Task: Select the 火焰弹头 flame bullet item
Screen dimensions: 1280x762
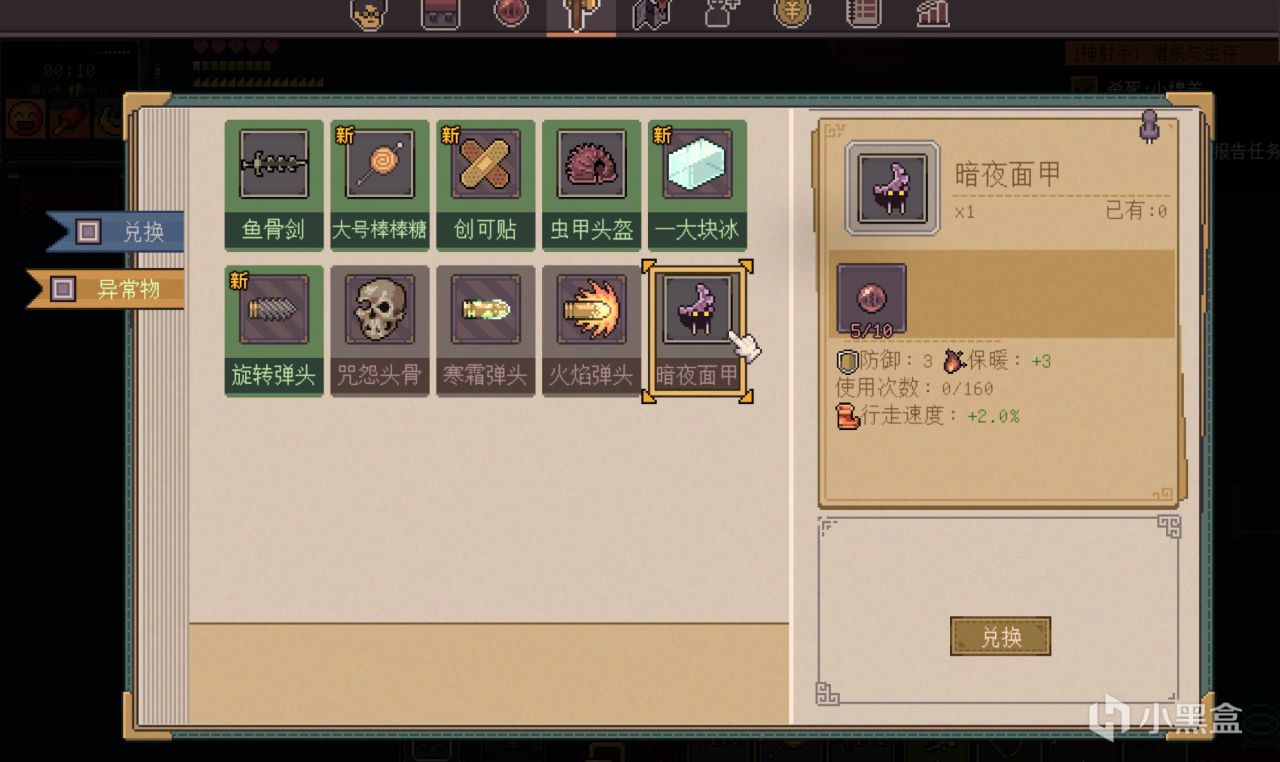Action: pyautogui.click(x=592, y=331)
